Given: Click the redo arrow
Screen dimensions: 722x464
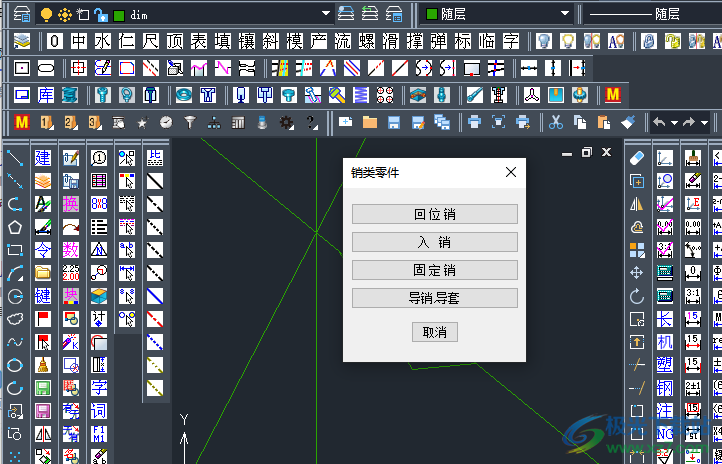Looking at the screenshot, I should click(689, 122).
